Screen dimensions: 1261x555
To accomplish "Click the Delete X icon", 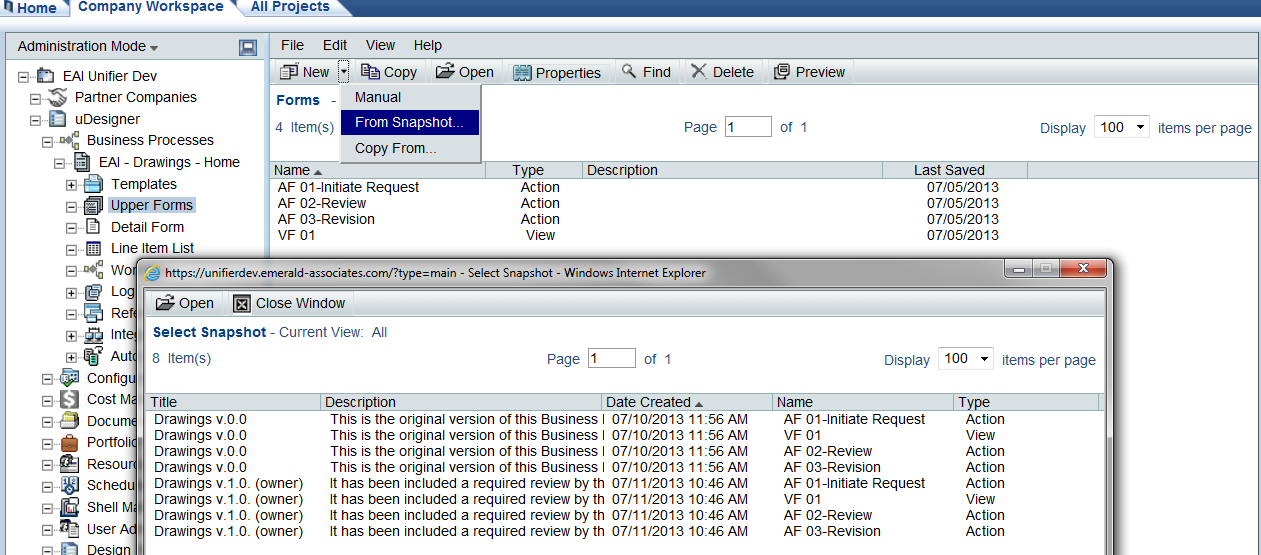I will tap(699, 72).
